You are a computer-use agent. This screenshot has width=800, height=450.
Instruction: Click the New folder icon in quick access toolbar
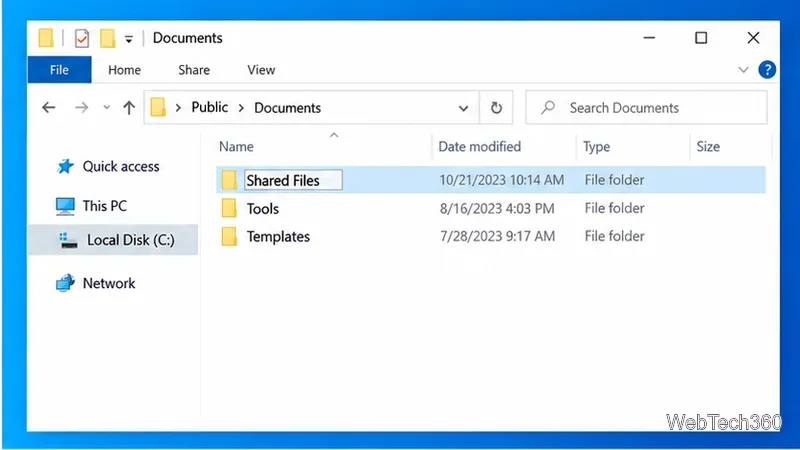point(107,38)
